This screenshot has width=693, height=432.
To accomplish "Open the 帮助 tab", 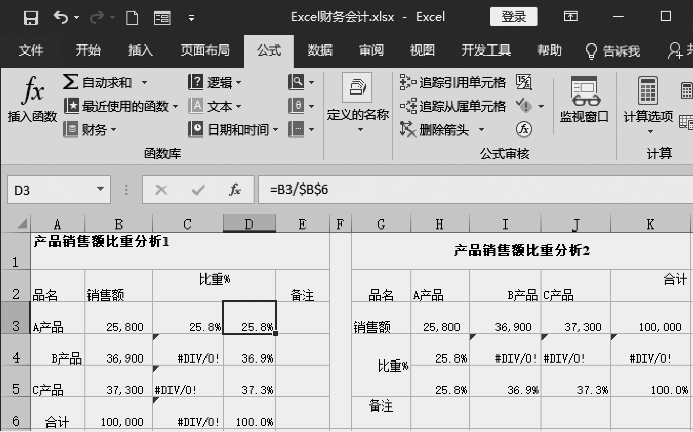I will pos(549,50).
